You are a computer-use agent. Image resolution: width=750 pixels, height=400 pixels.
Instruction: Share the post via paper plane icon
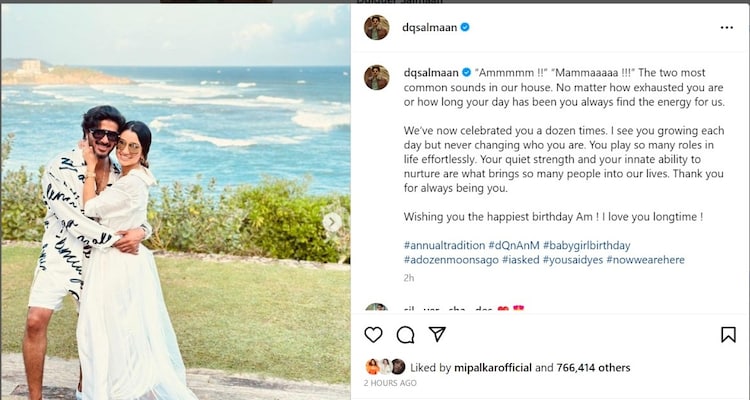(x=437, y=334)
